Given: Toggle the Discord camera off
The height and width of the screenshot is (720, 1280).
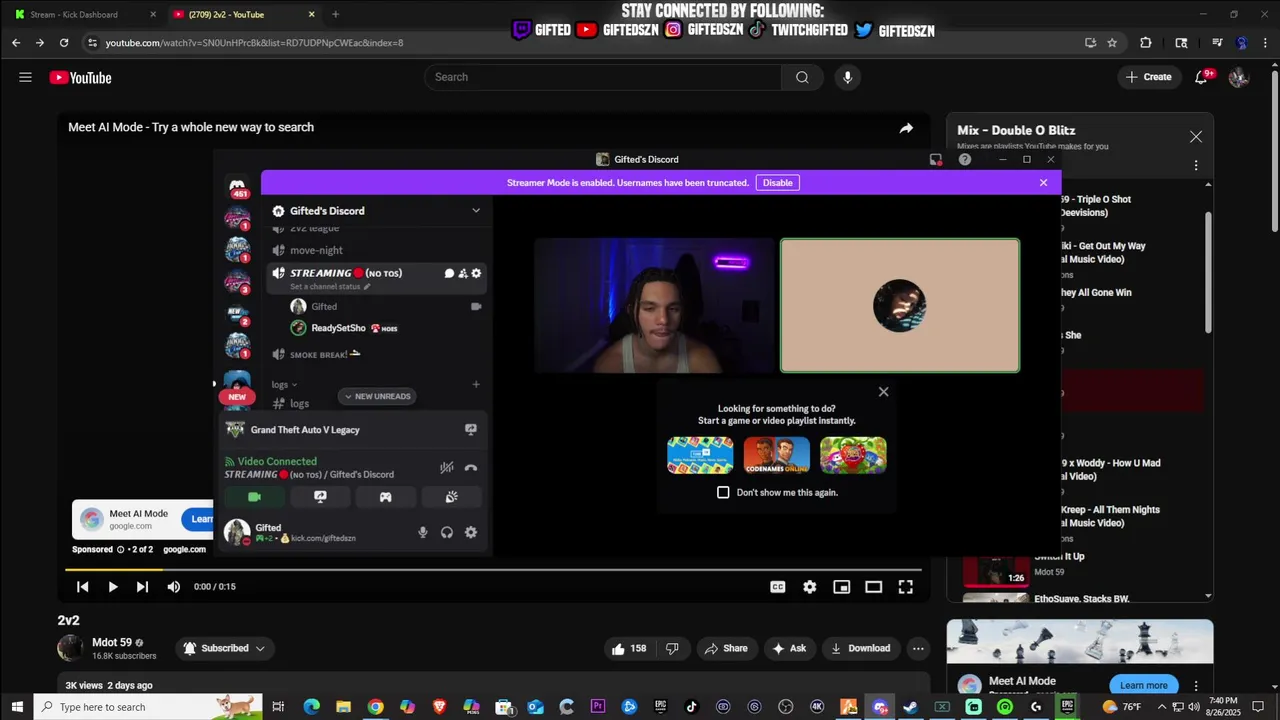Looking at the screenshot, I should click(254, 497).
